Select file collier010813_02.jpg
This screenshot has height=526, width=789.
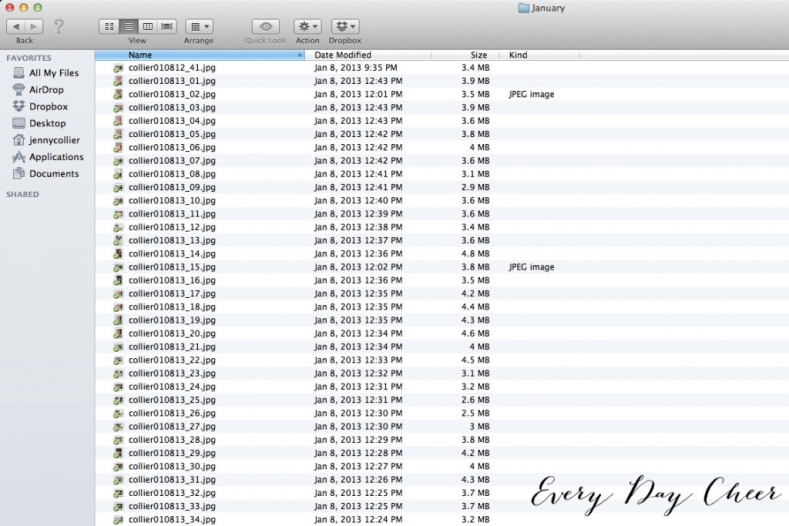click(172, 94)
